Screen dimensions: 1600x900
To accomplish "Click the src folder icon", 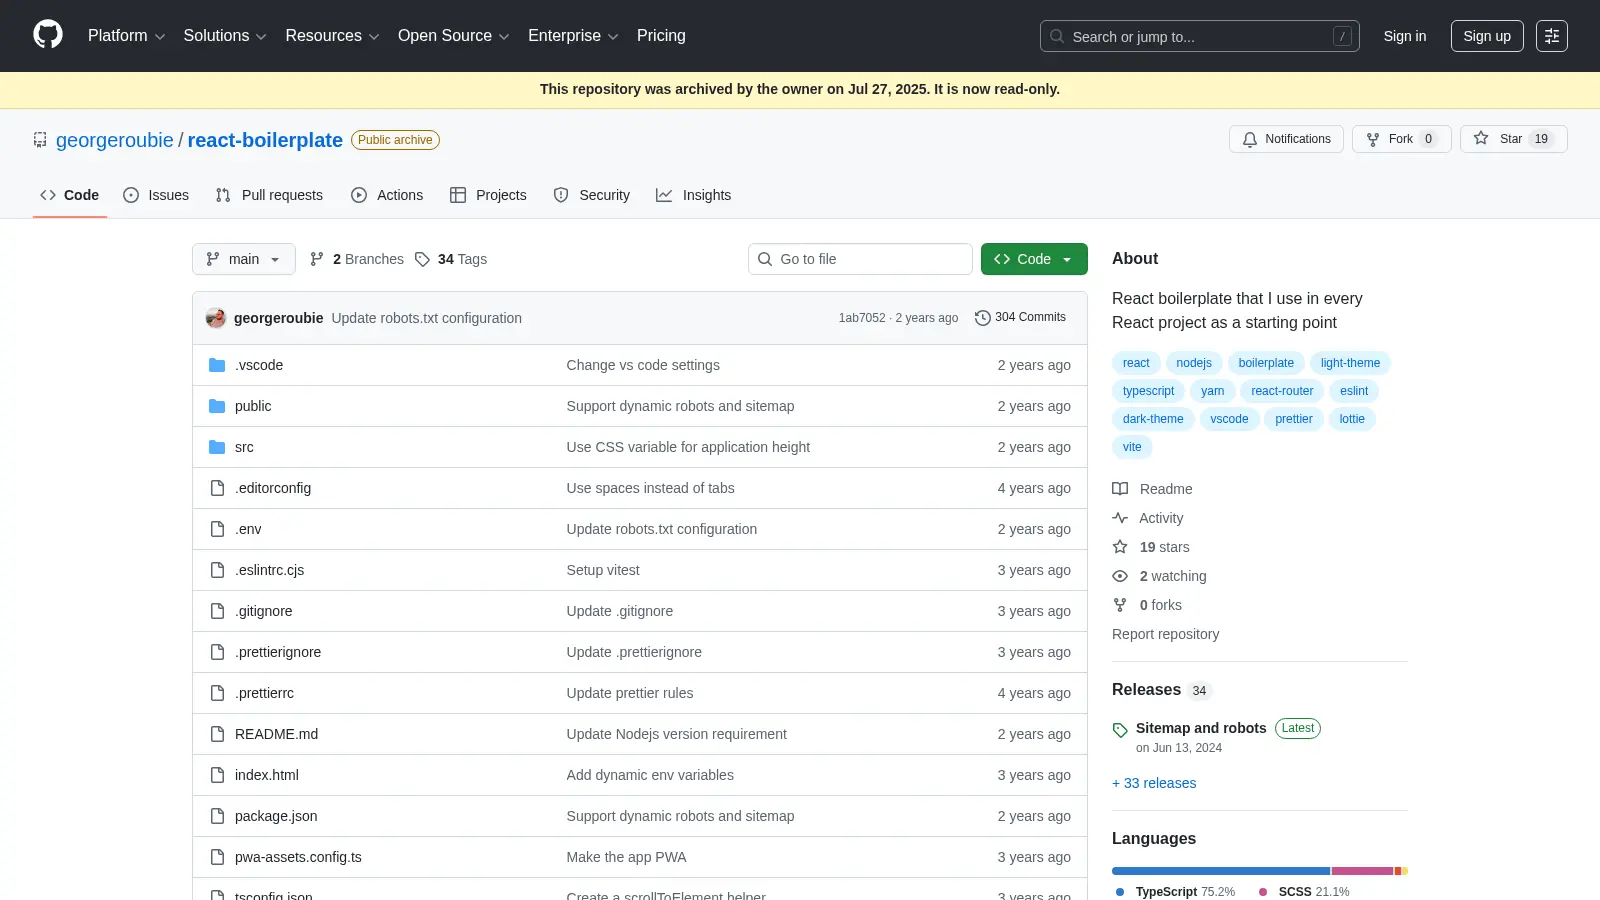I will [x=217, y=447].
